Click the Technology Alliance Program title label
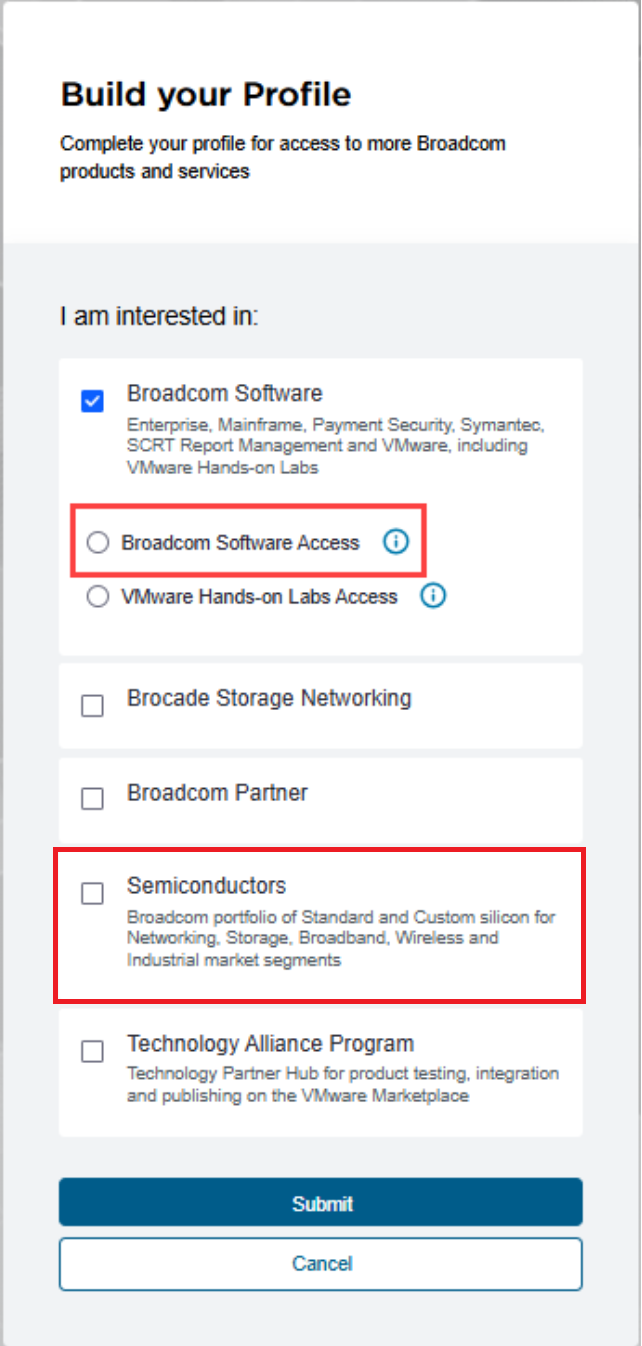Viewport: 642px width, 1346px height. pyautogui.click(x=270, y=1044)
